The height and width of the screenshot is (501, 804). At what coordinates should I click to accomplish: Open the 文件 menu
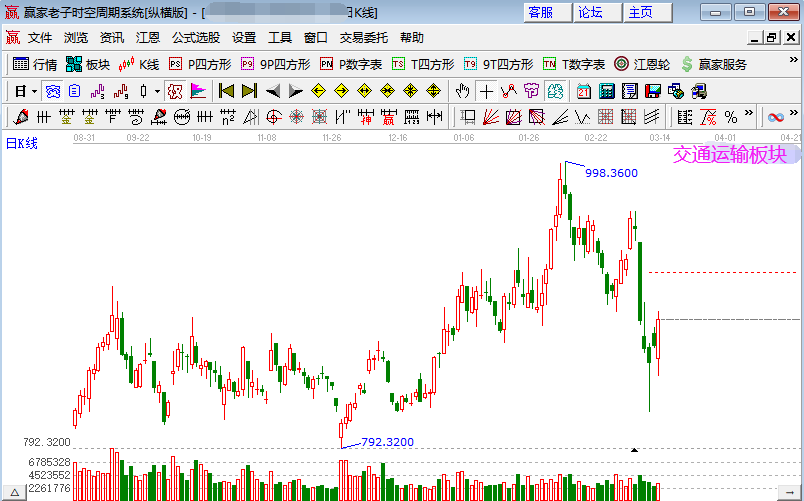point(39,37)
